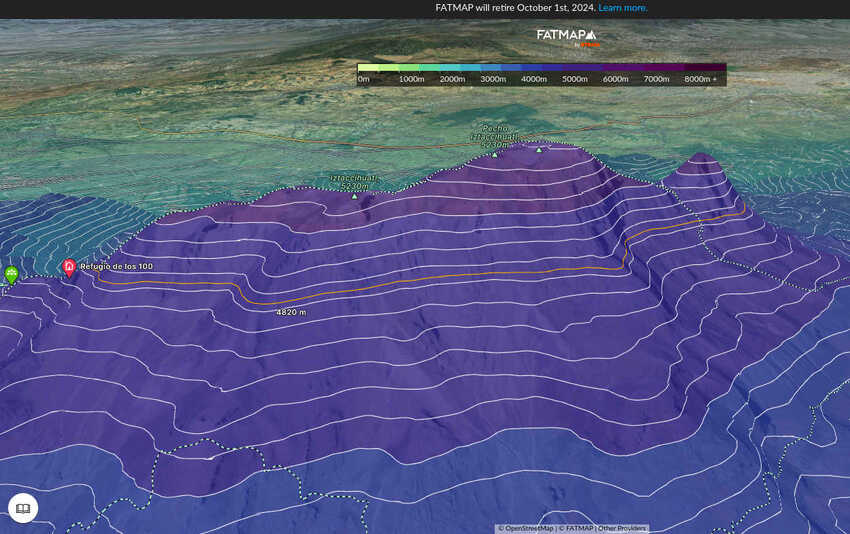The image size is (850, 534).
Task: Open the Learn more link in banner
Action: pos(622,8)
